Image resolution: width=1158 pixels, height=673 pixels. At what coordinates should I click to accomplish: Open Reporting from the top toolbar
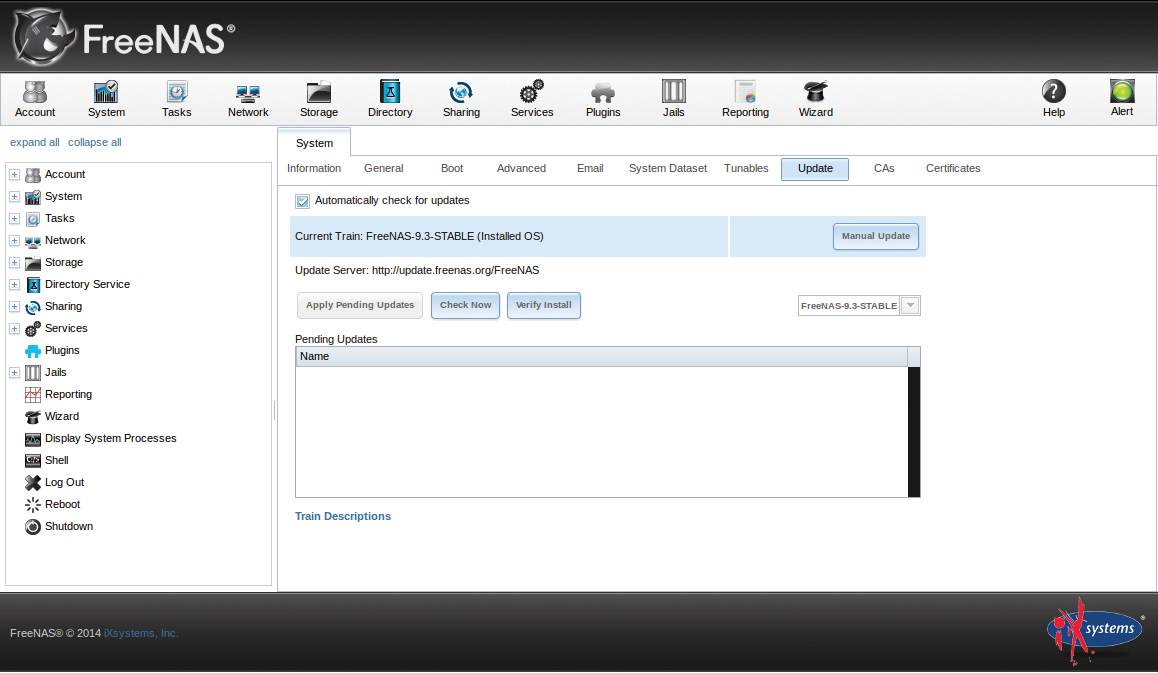click(745, 99)
